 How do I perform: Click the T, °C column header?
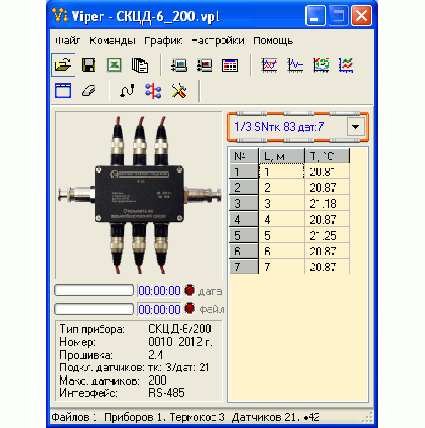tap(327, 156)
